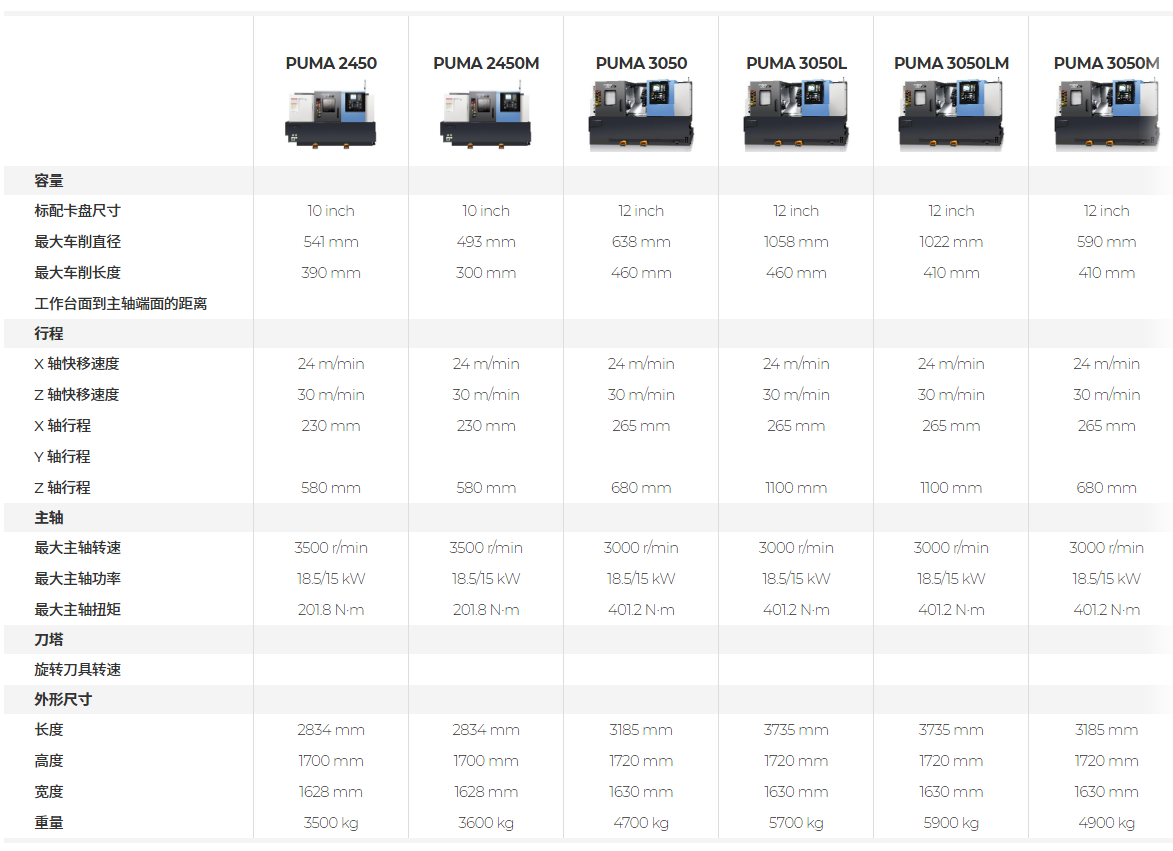
Task: Click the 最大车削直径 row label
Action: (x=77, y=242)
